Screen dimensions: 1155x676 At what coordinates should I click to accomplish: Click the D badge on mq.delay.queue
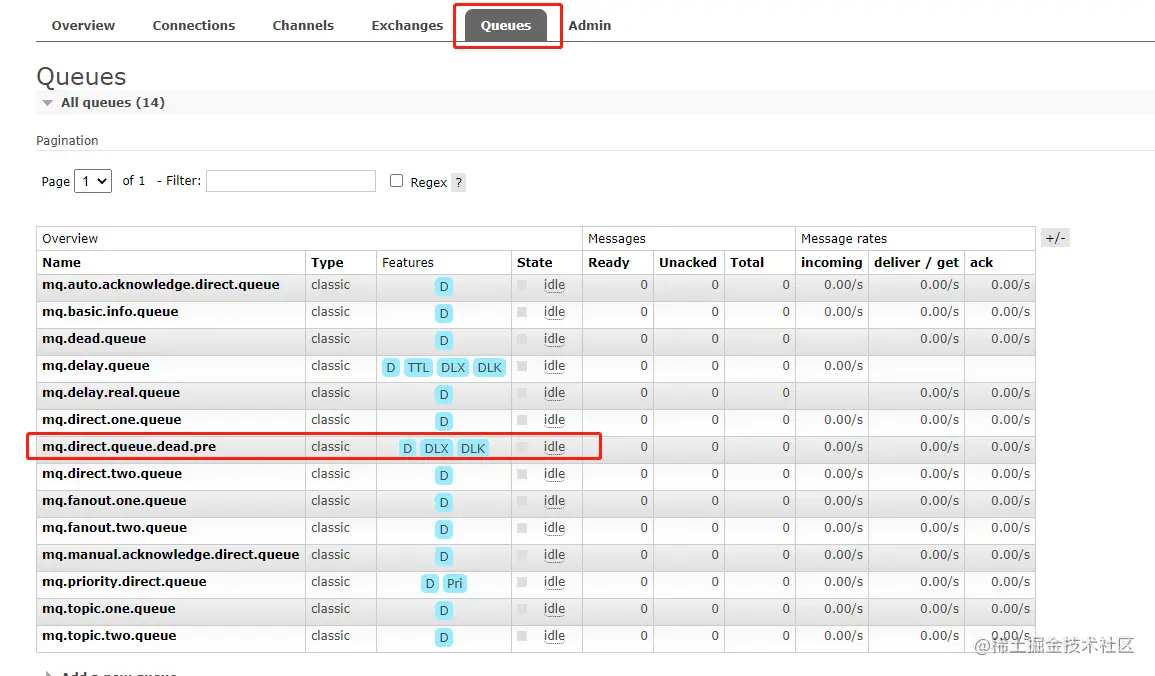coord(391,367)
